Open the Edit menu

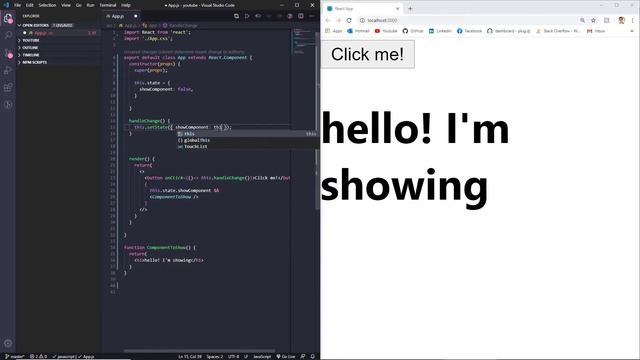pos(30,5)
